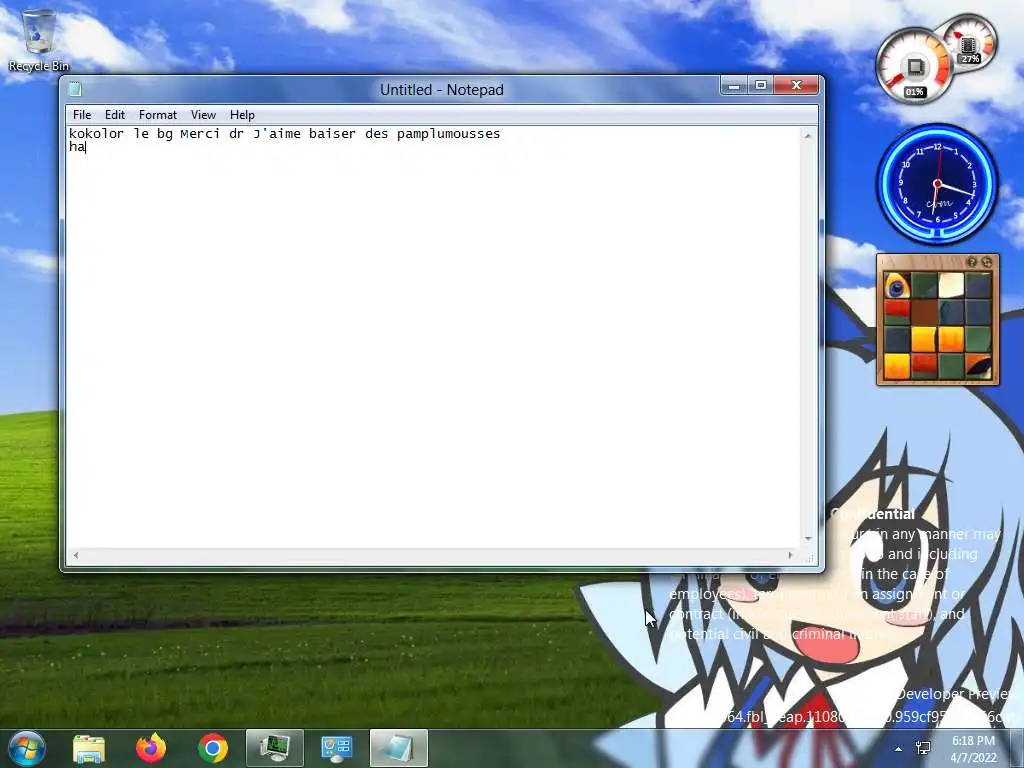Open the Edit menu in Notepad
1024x768 pixels.
114,115
